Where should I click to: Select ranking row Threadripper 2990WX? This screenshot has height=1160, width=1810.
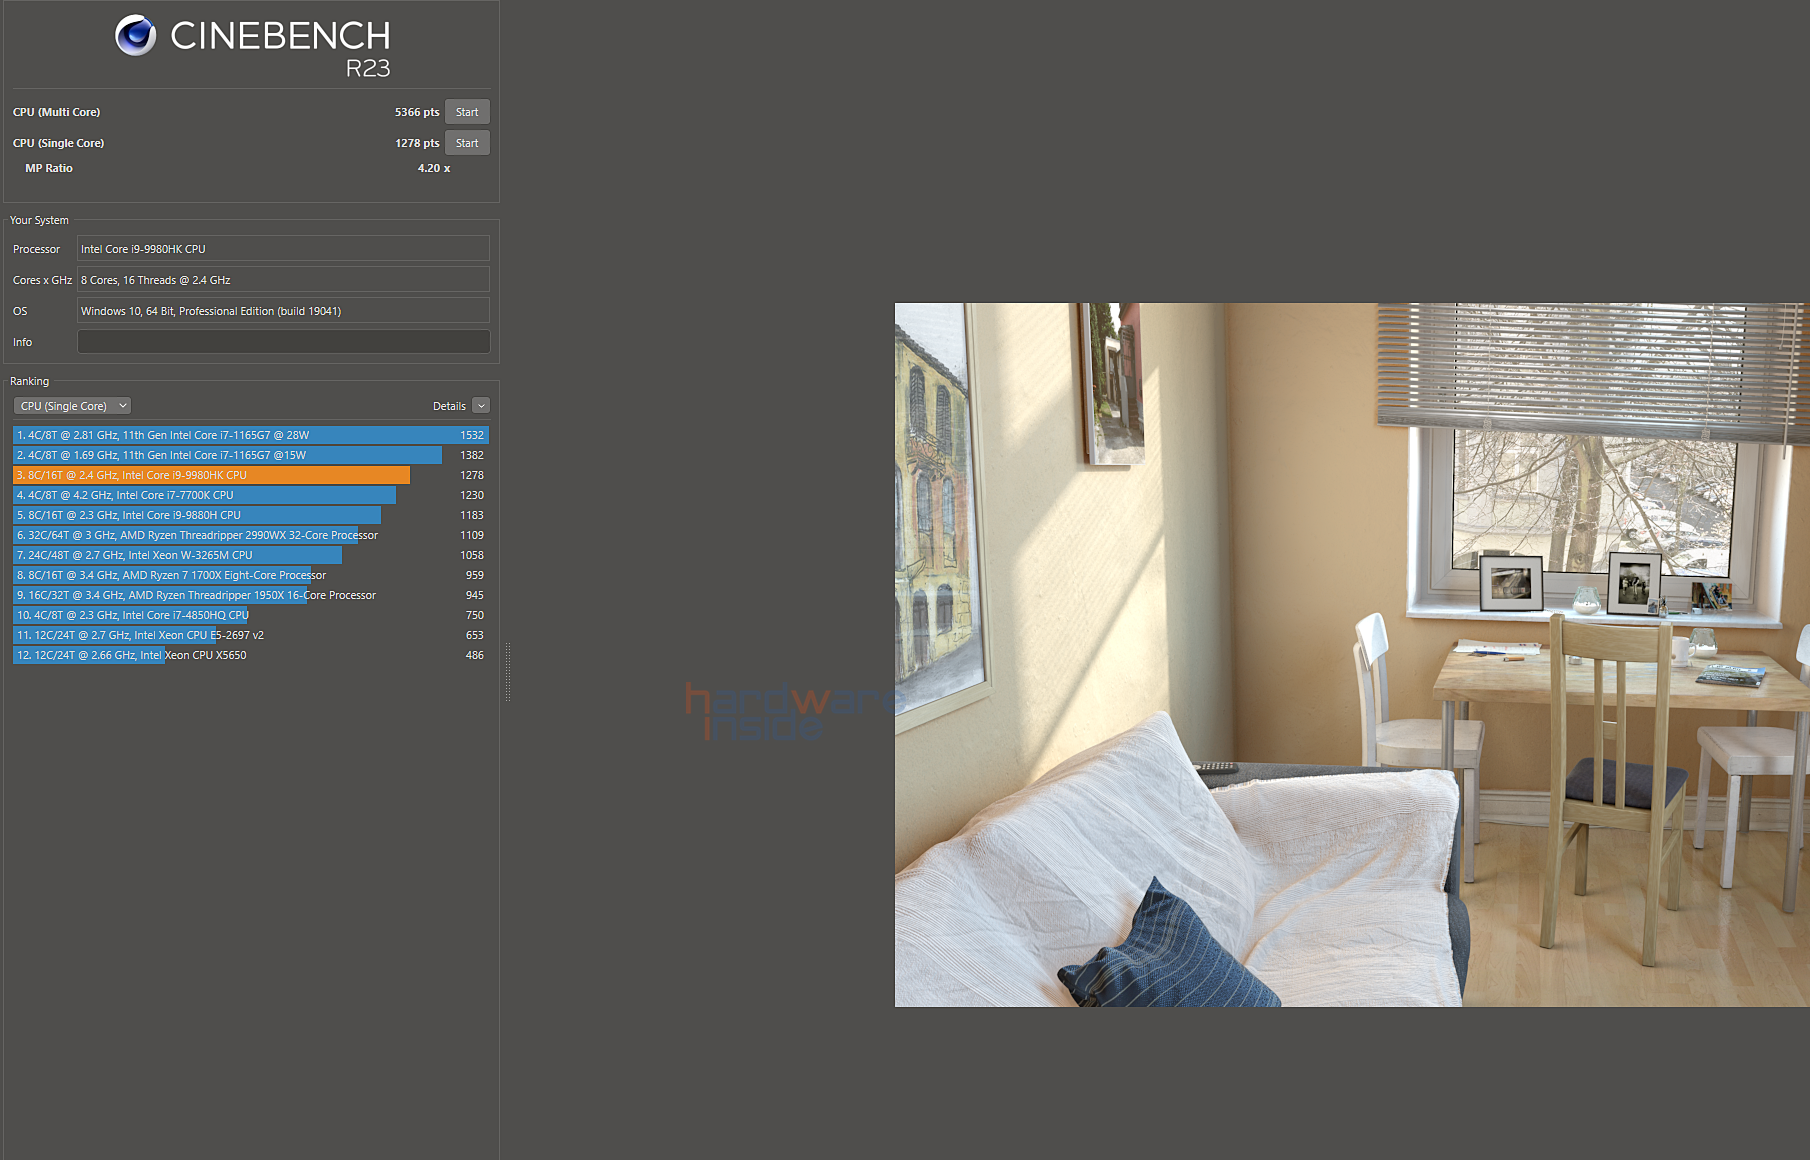click(251, 535)
